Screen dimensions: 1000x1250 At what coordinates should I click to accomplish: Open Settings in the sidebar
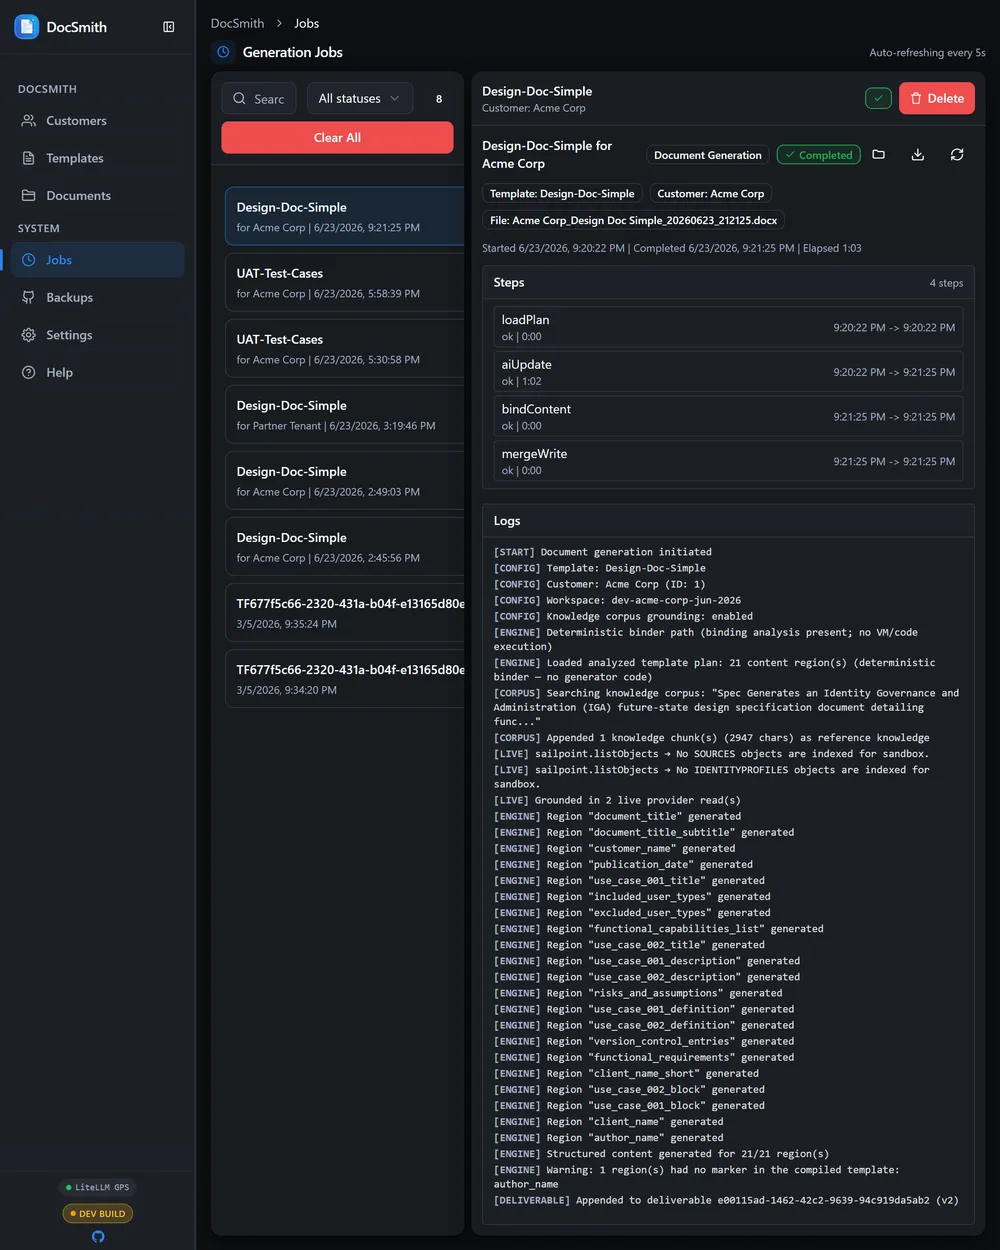coord(98,335)
